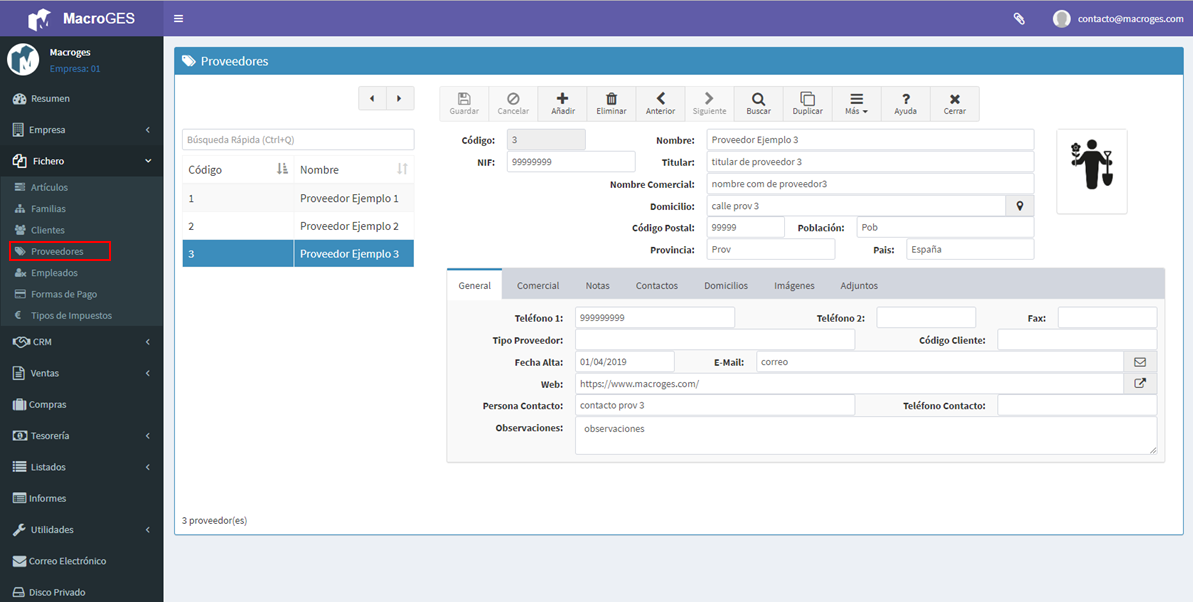Switch to the General tab
Image resolution: width=1193 pixels, height=602 pixels.
point(475,285)
